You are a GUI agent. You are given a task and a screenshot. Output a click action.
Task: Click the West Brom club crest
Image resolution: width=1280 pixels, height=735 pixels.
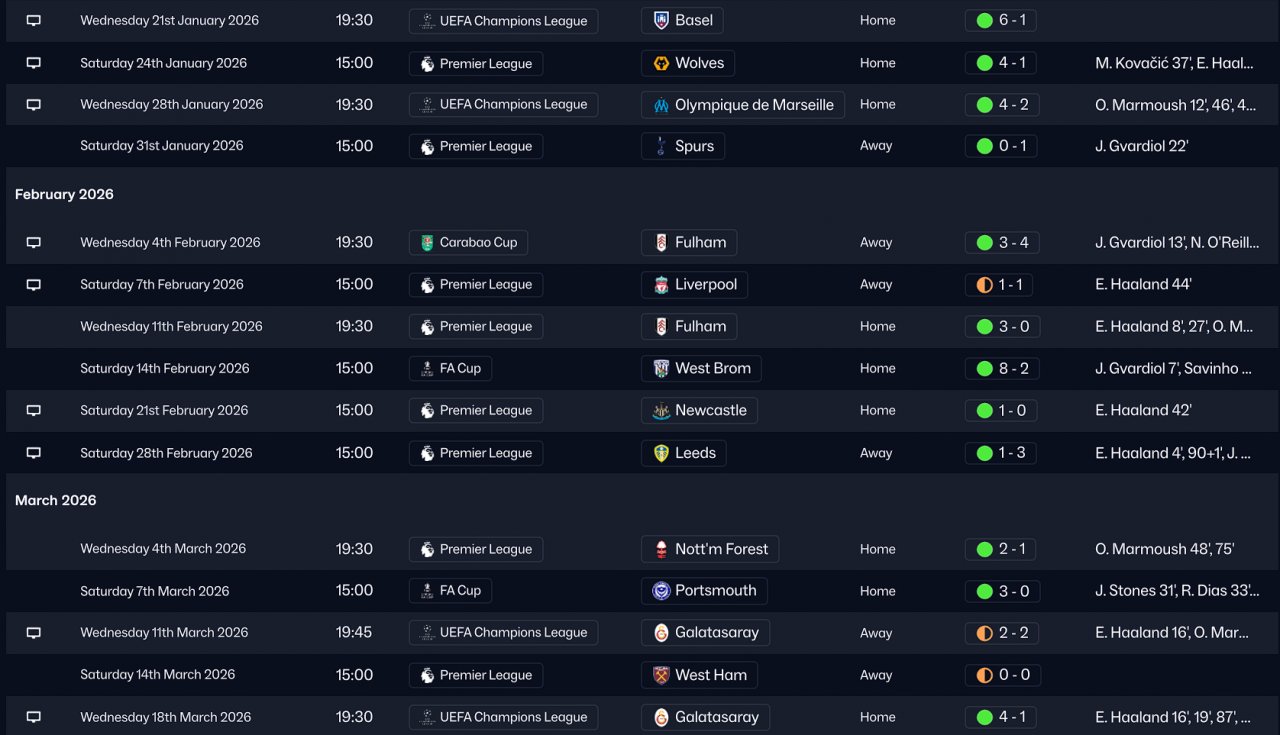(x=661, y=369)
